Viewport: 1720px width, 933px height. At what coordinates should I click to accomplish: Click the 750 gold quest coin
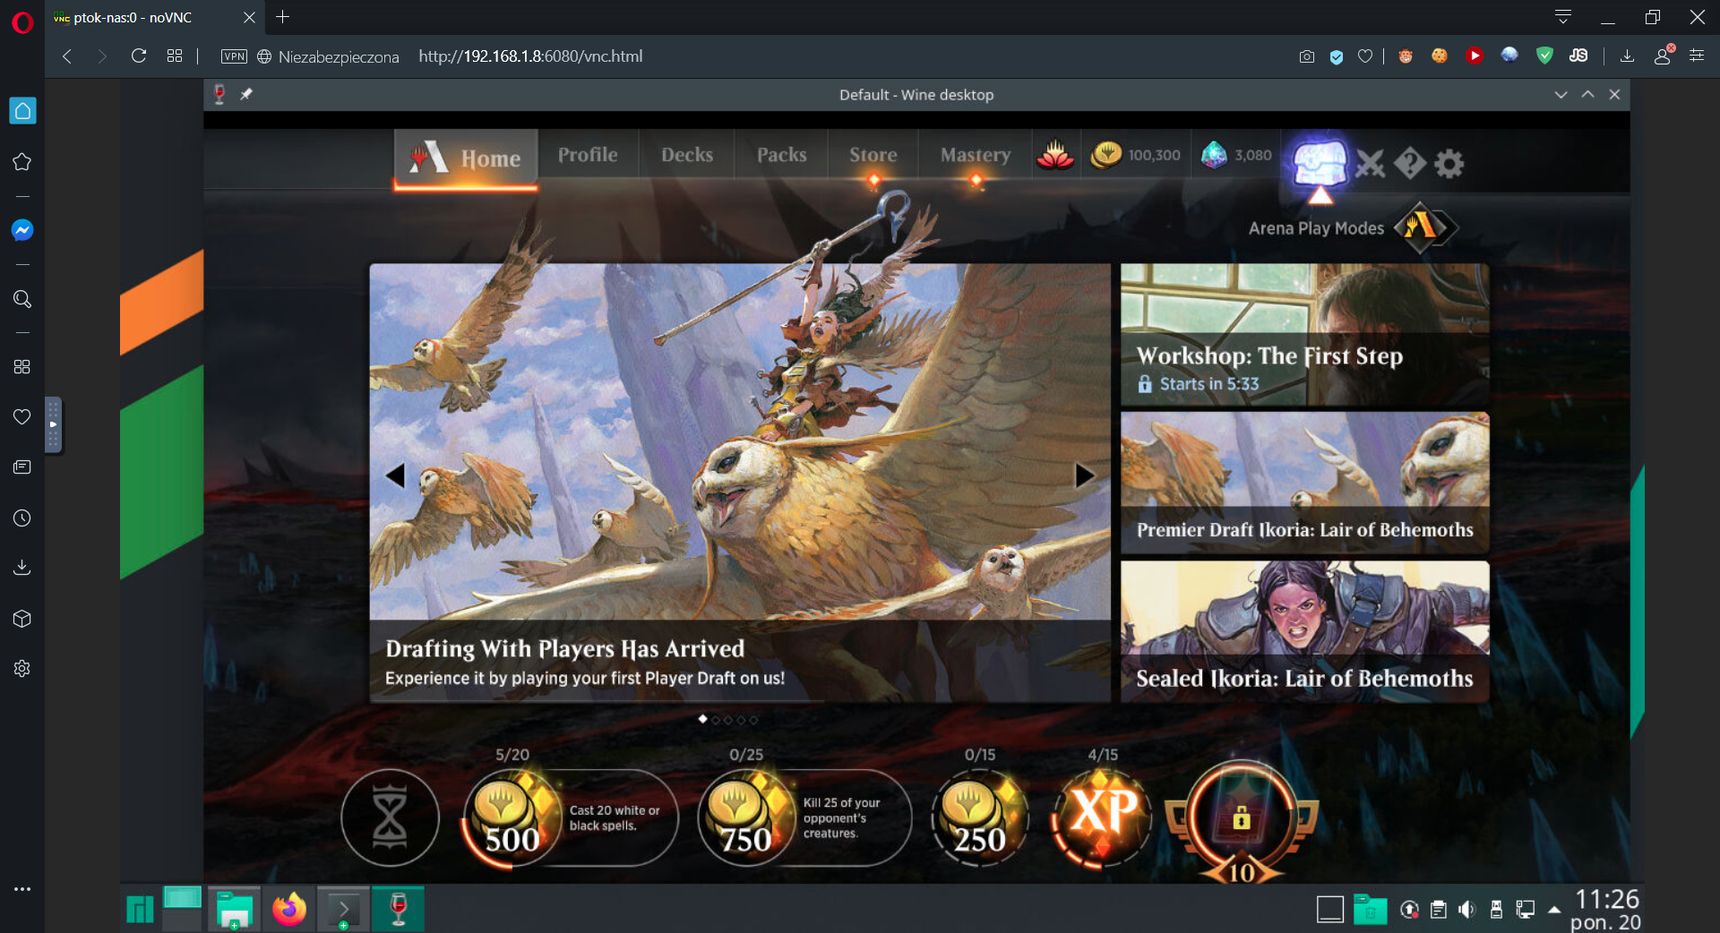pos(745,818)
